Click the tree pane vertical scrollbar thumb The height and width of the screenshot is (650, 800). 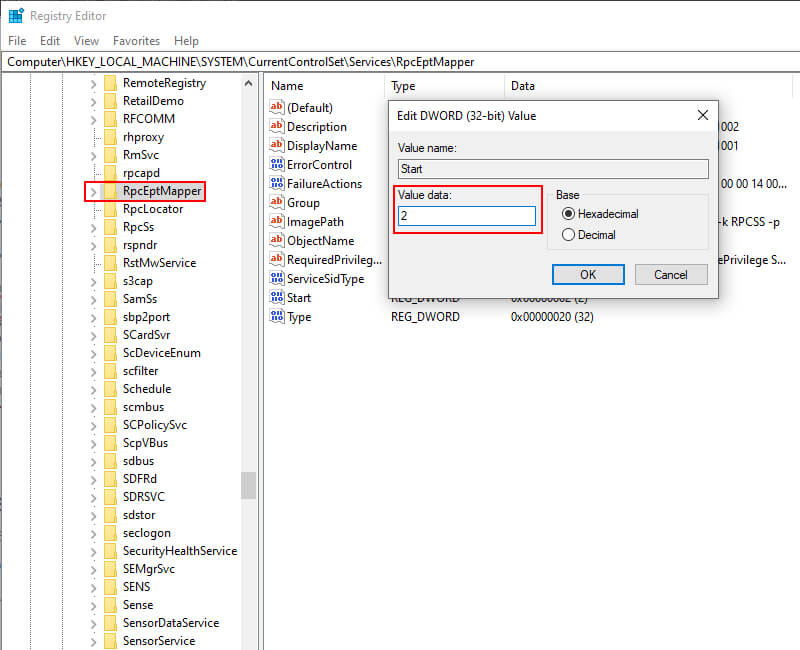click(x=248, y=485)
